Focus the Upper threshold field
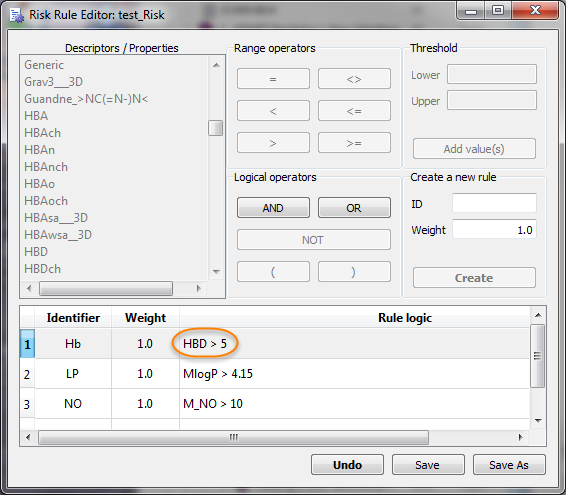Viewport: 566px width, 495px height. (x=492, y=100)
